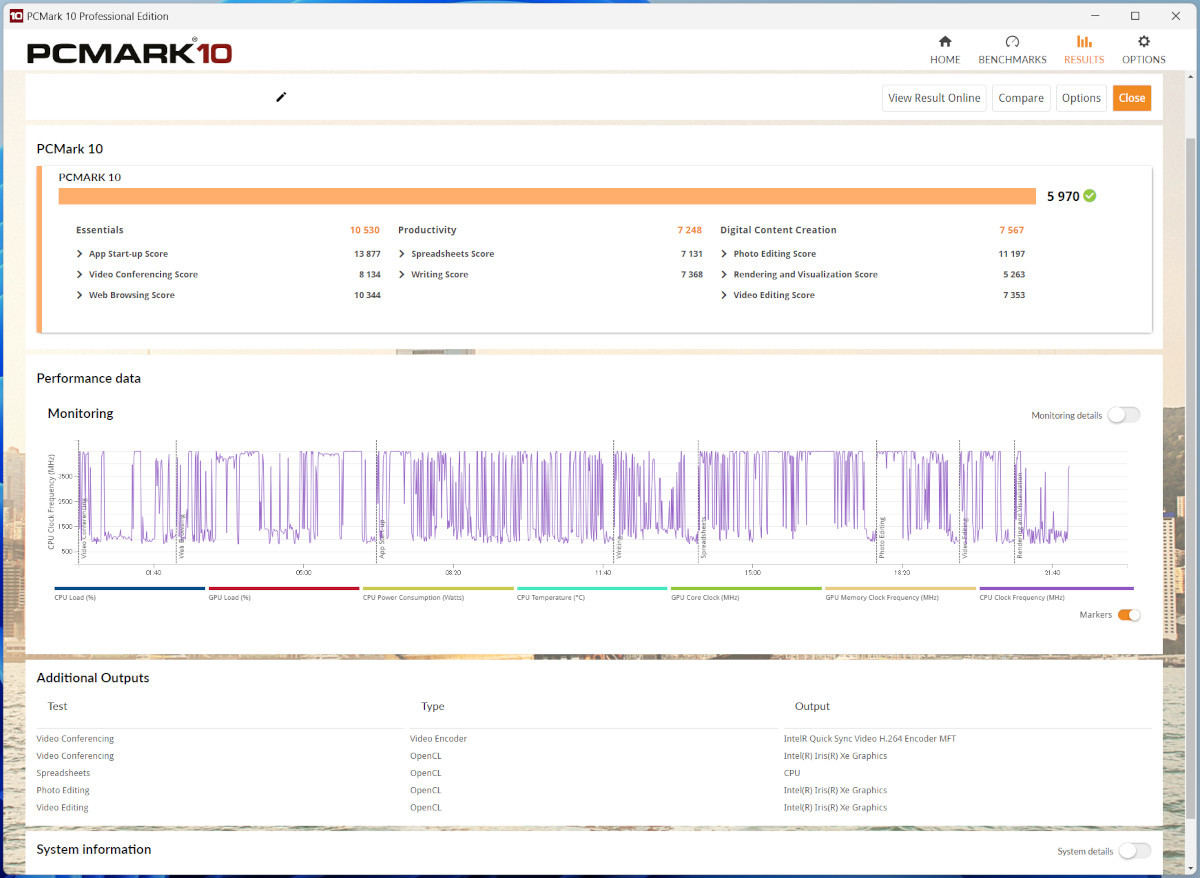The height and width of the screenshot is (878, 1200).
Task: Open the HOME tab label
Action: 945,60
